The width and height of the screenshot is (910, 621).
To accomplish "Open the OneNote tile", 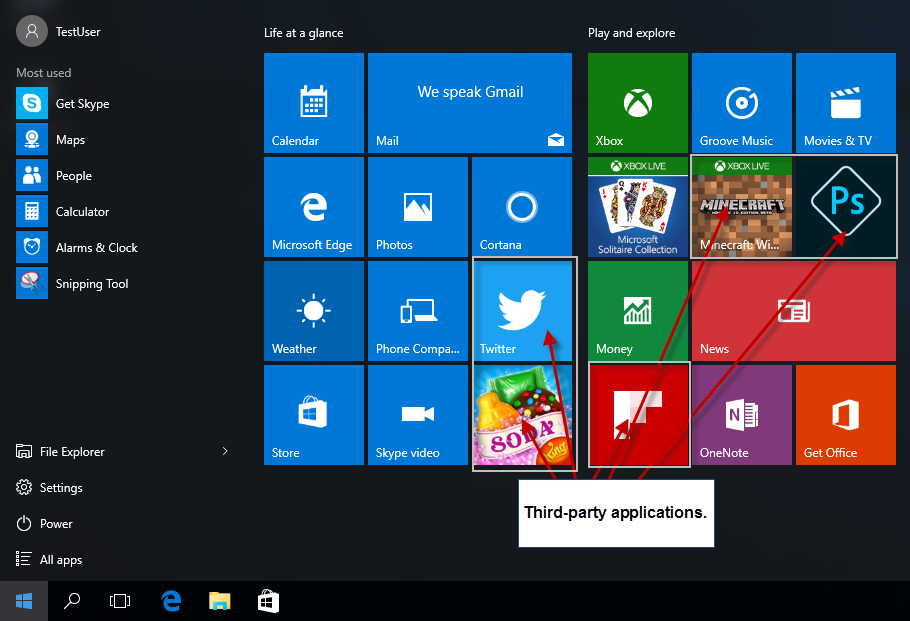I will tap(741, 414).
